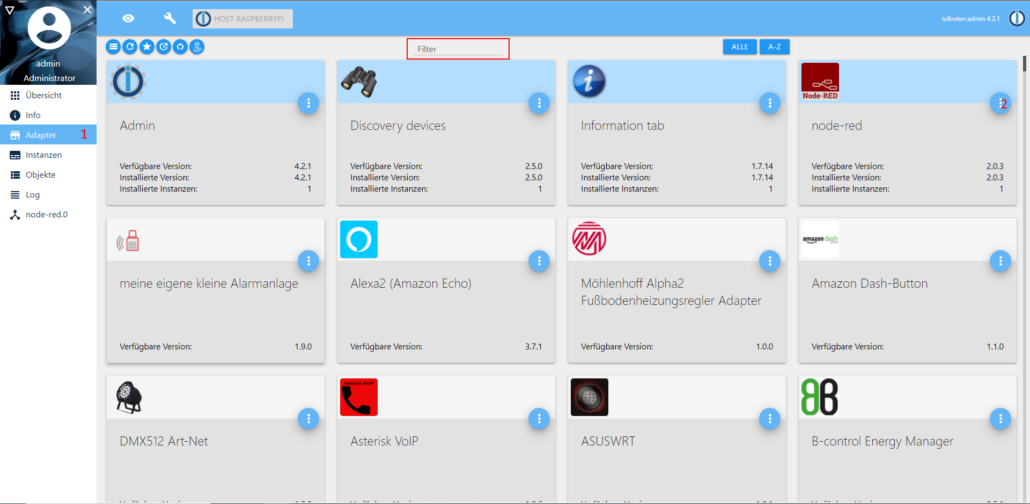The height and width of the screenshot is (504, 1030).
Task: Click the Discovery devices title
Action: [397, 126]
